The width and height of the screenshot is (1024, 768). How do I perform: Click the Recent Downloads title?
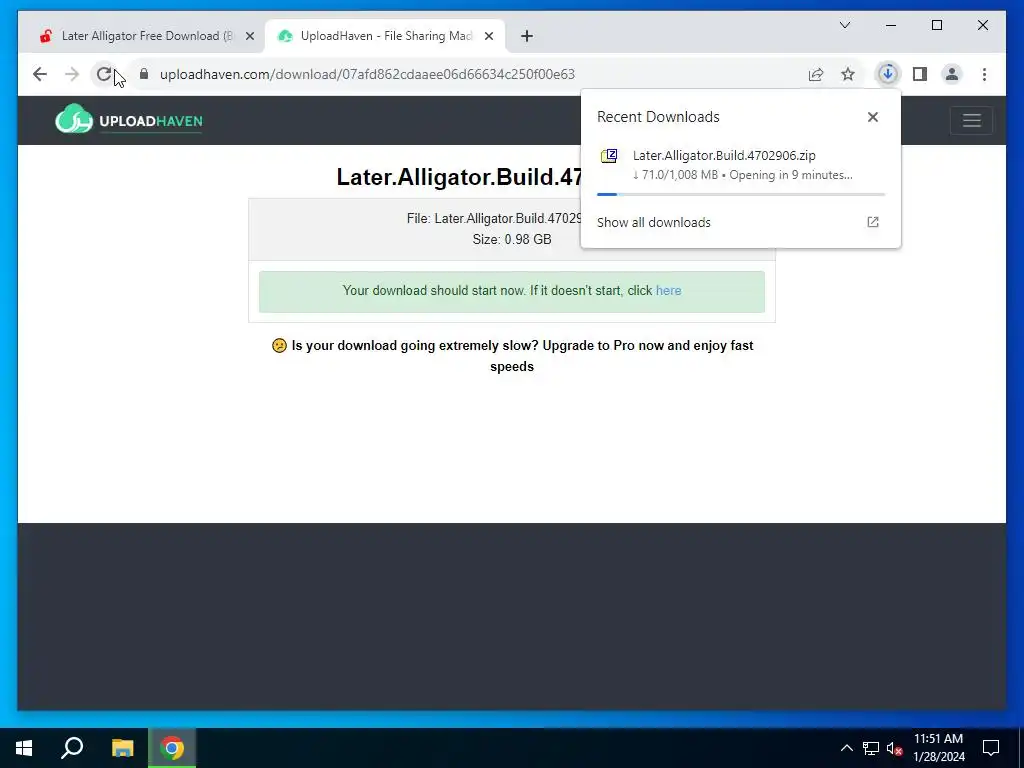(658, 117)
